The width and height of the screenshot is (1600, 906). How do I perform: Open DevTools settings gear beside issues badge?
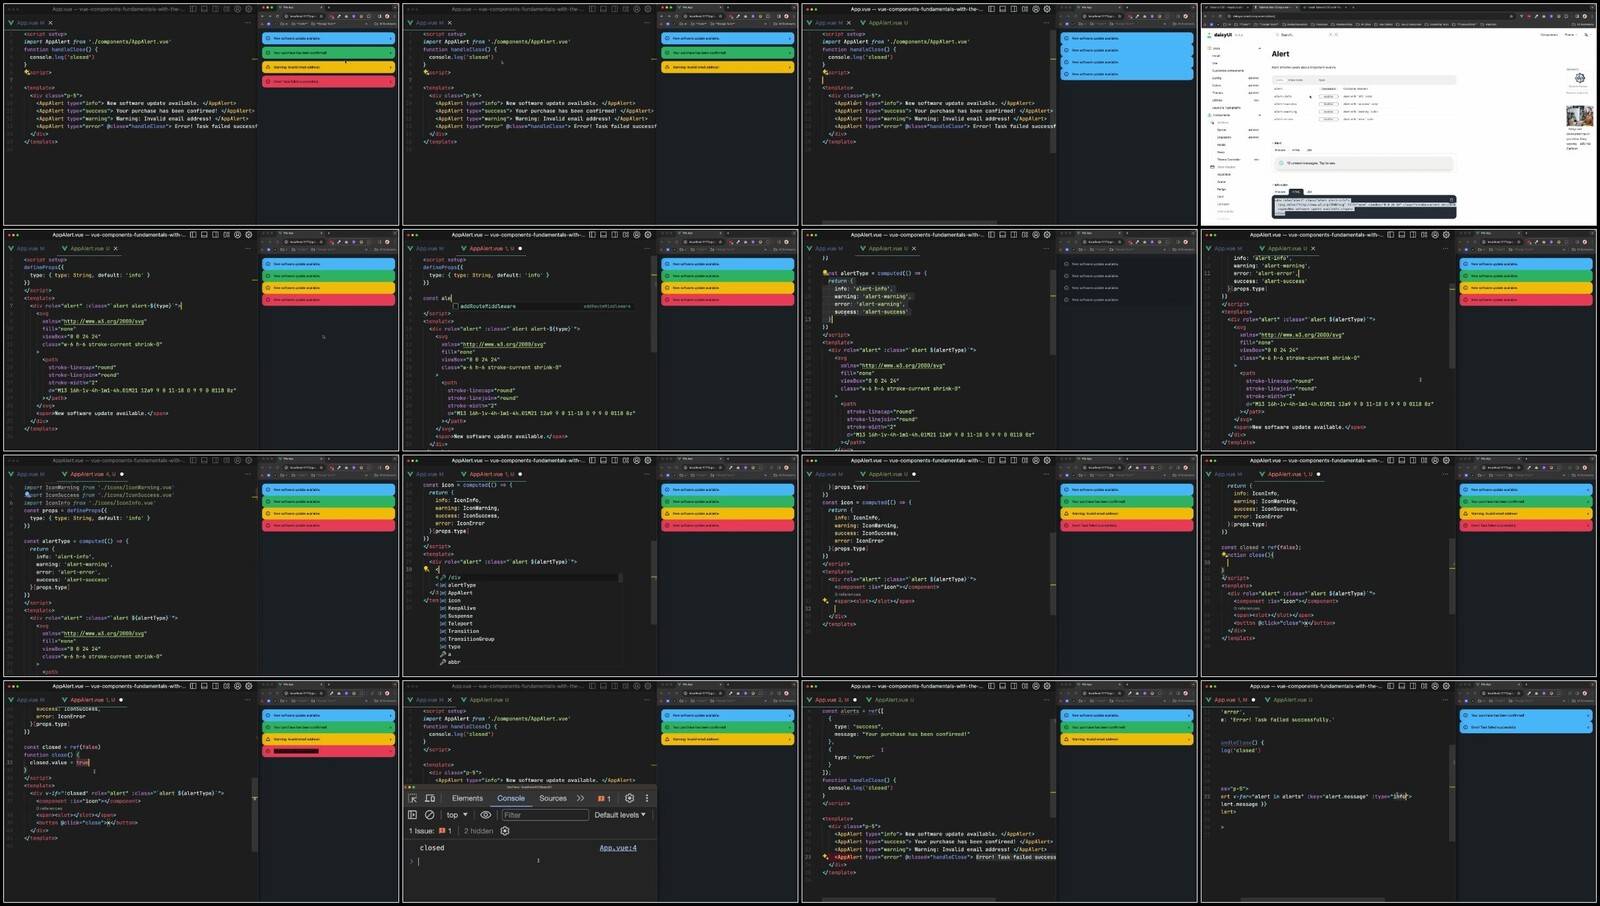click(x=629, y=798)
